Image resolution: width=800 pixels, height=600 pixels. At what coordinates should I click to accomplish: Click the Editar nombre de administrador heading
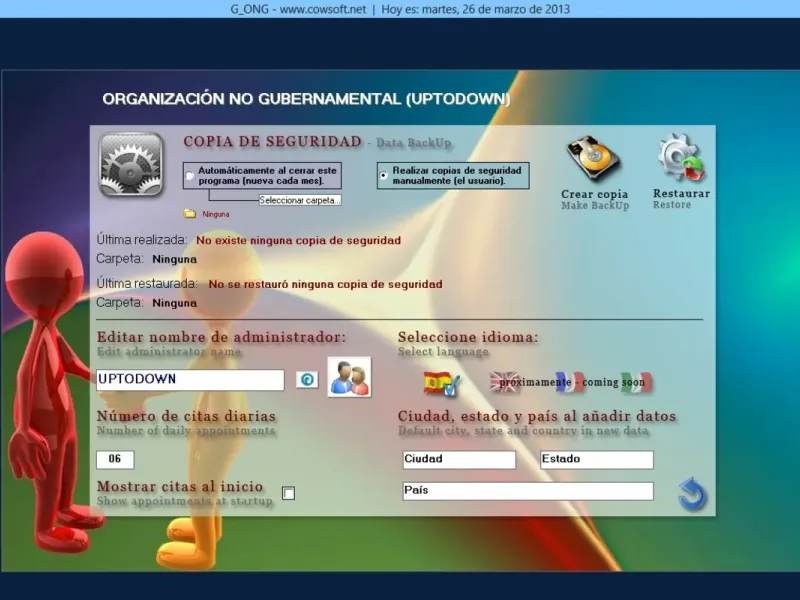(x=221, y=337)
